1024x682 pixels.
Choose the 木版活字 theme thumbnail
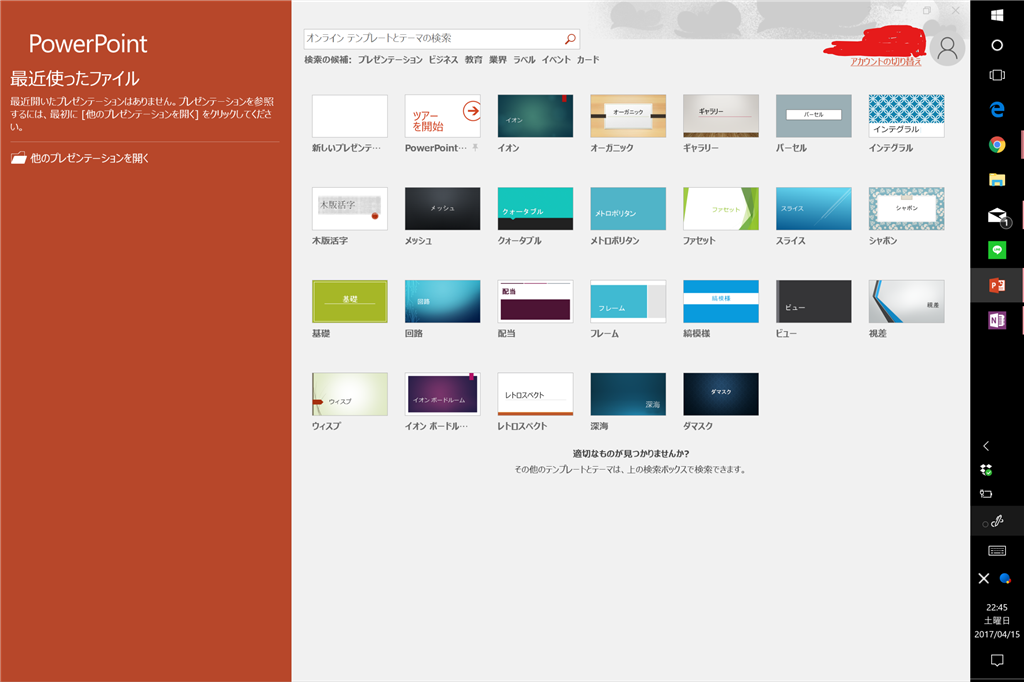click(349, 208)
